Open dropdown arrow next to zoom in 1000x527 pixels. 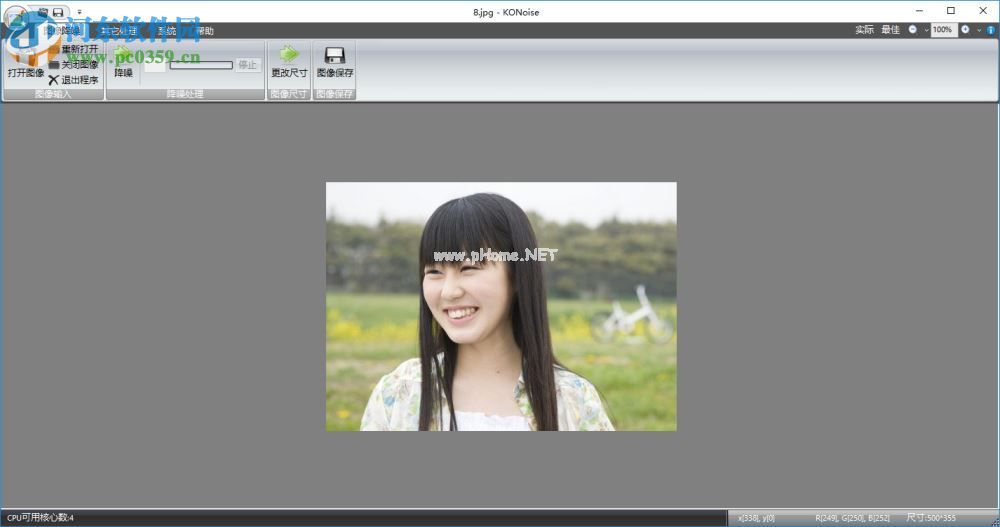coord(977,30)
